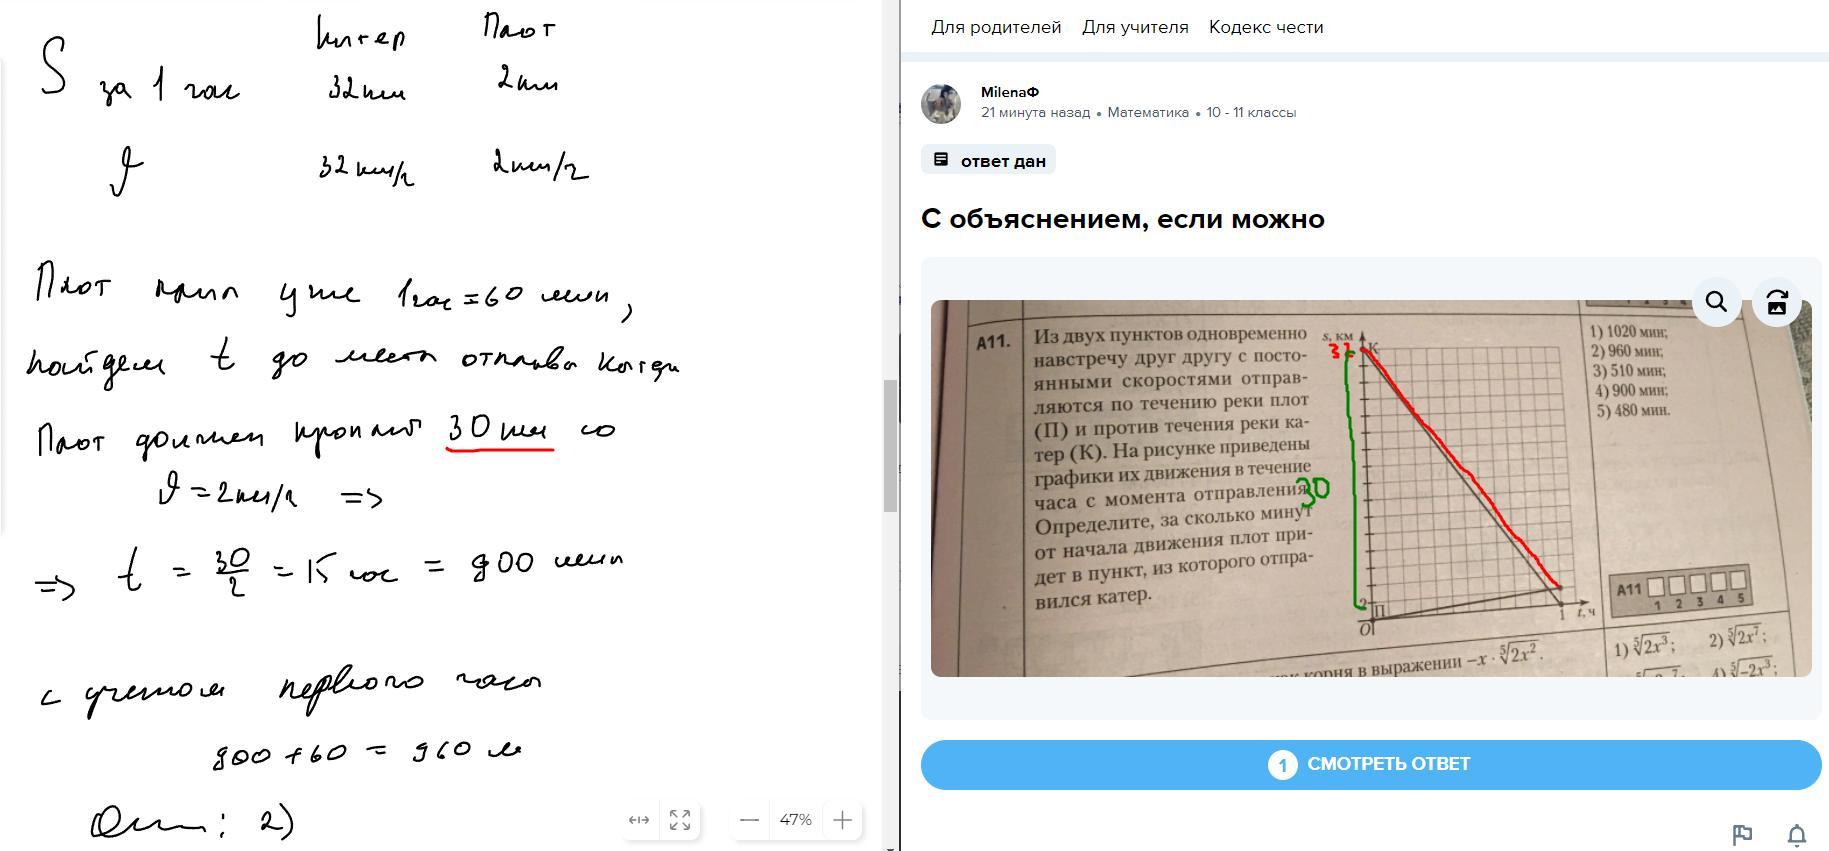This screenshot has width=1829, height=851.
Task: Open fullscreen view of the document
Action: point(680,820)
